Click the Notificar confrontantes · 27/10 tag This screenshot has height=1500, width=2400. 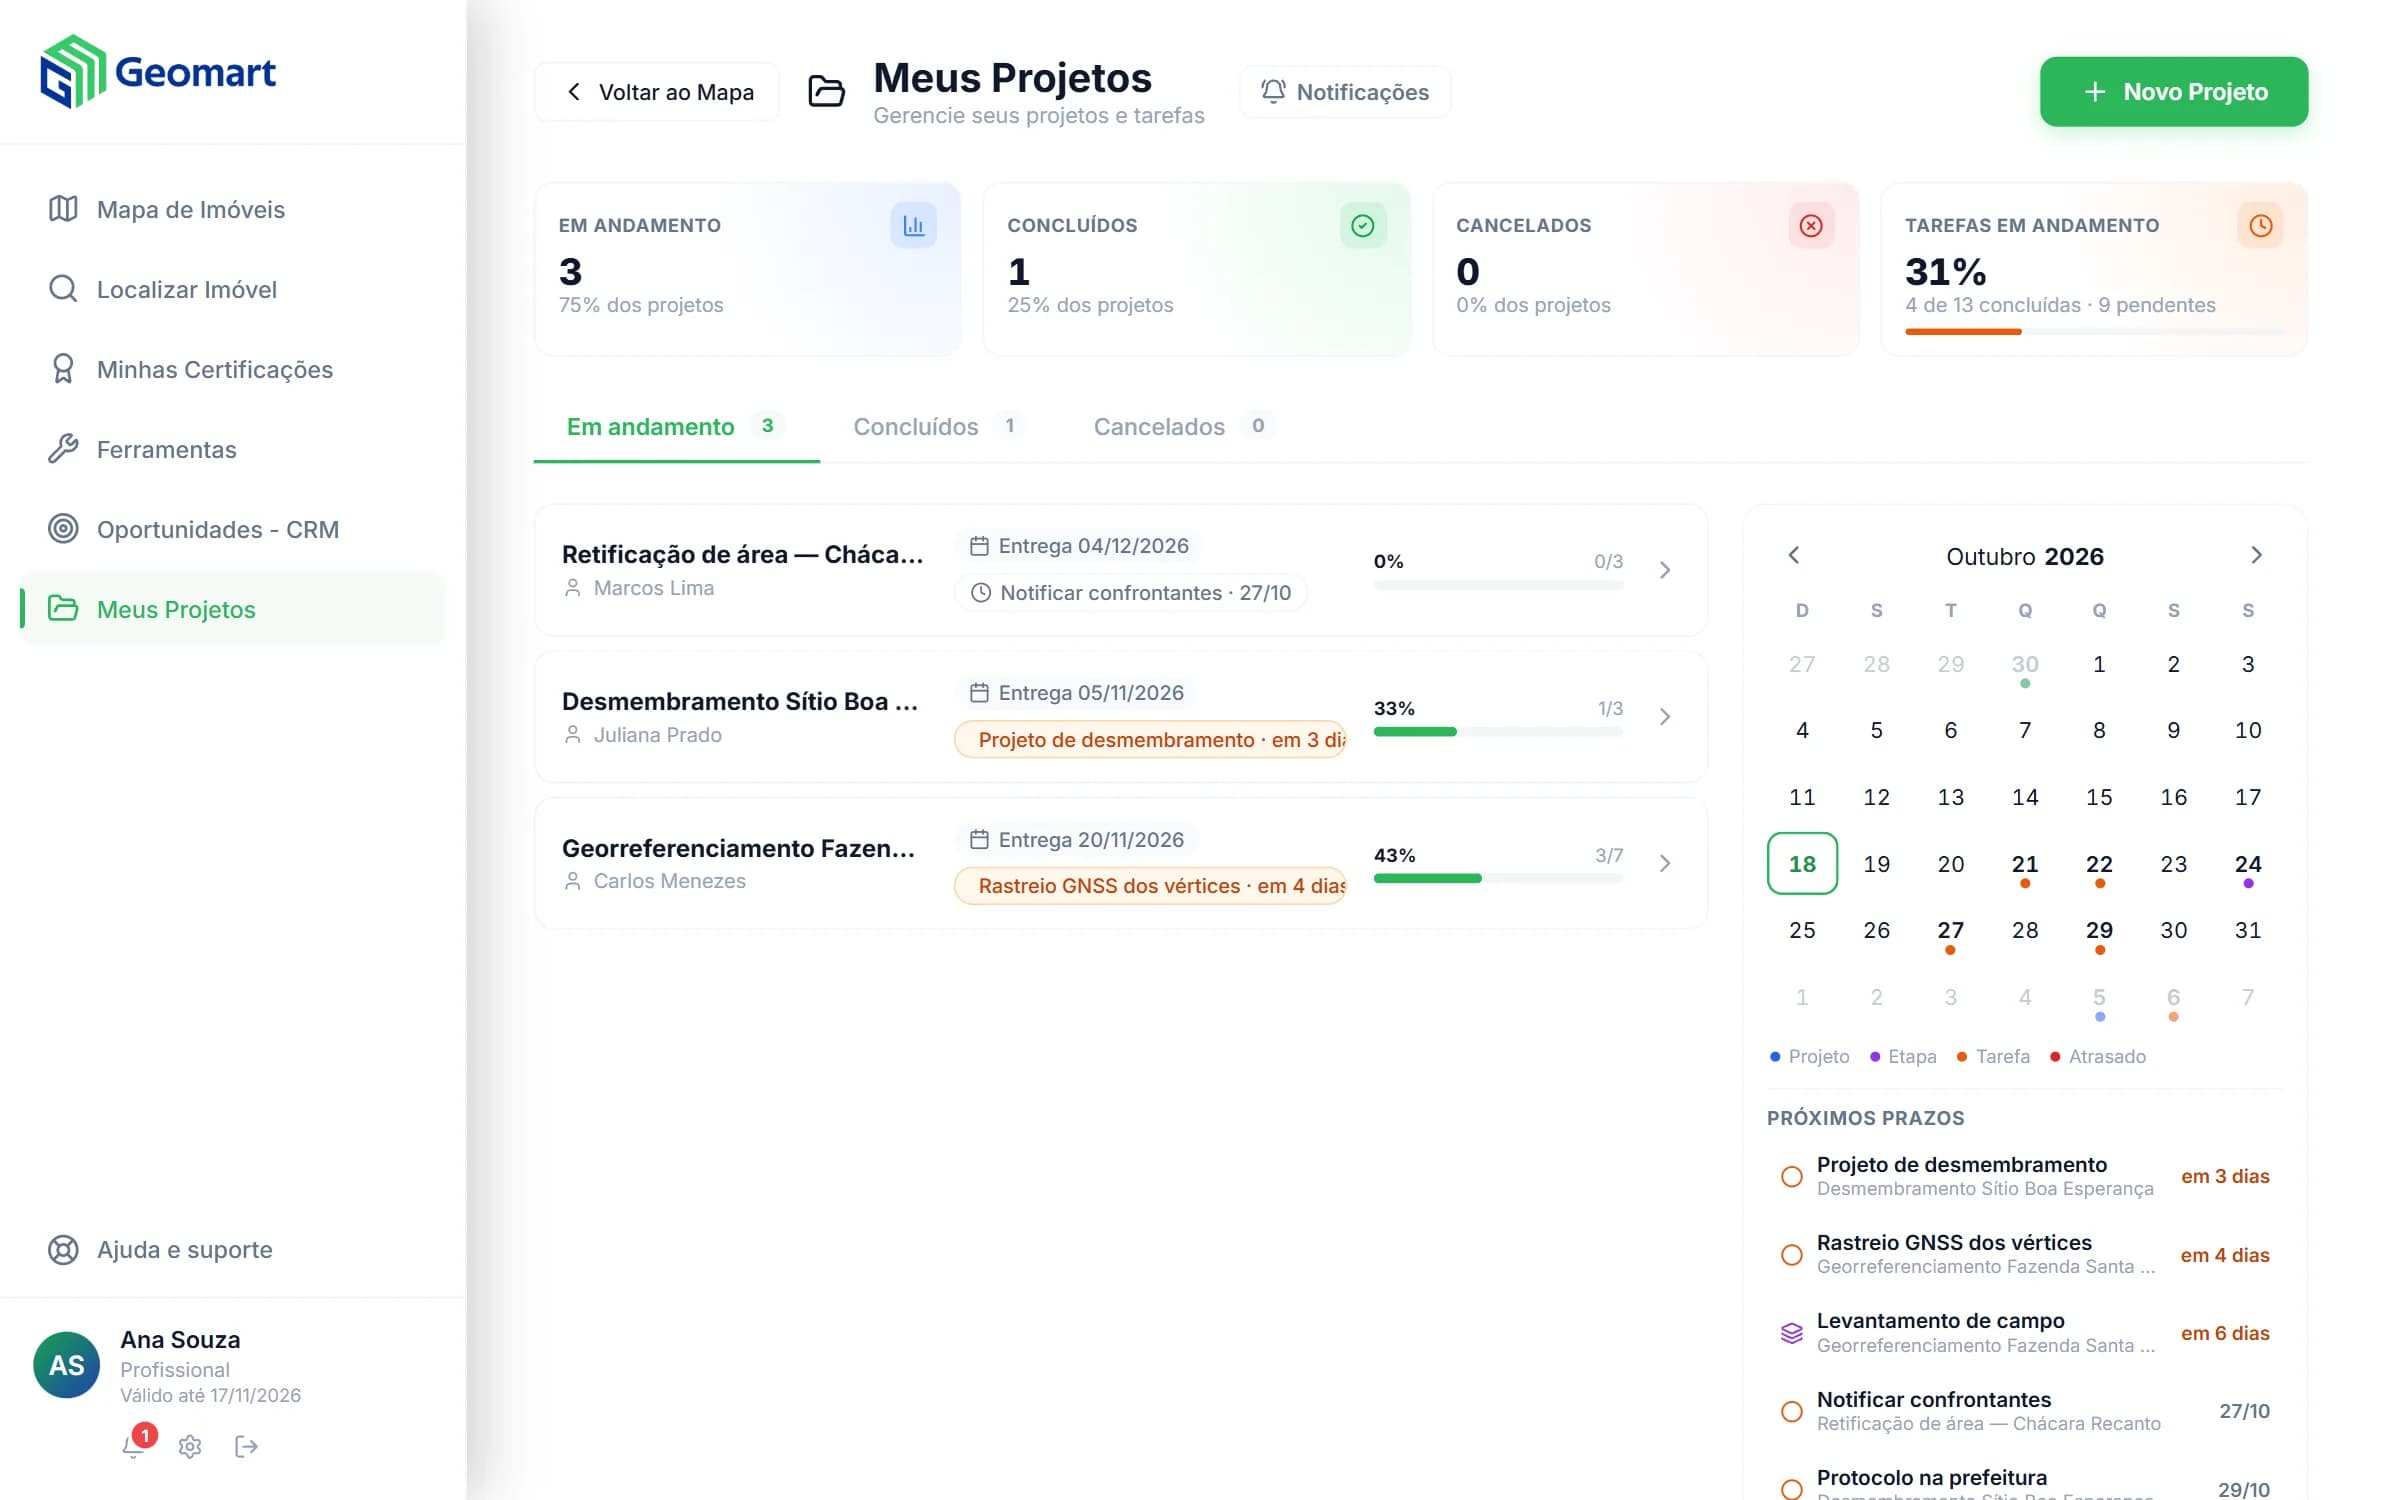coord(1131,593)
